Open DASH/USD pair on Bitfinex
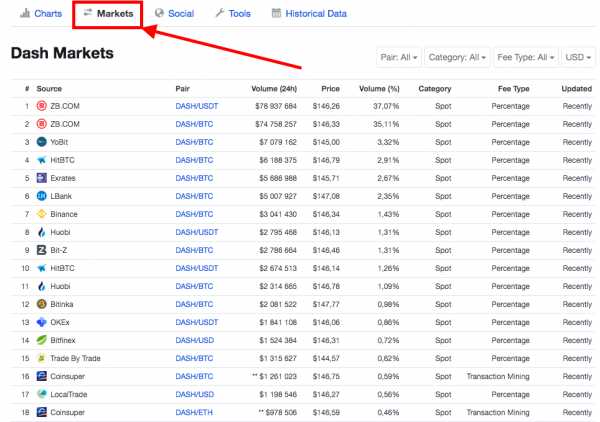 [194, 340]
